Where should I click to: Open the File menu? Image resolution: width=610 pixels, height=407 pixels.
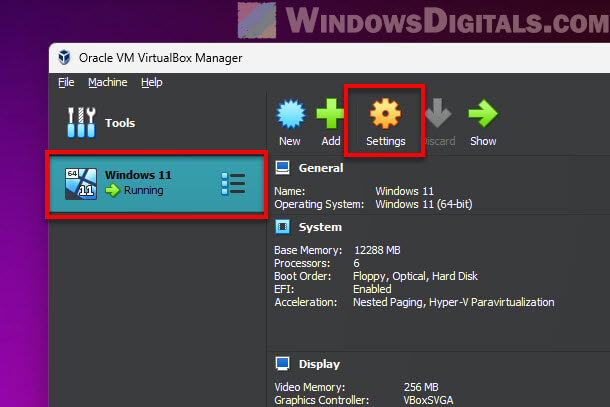[x=66, y=82]
